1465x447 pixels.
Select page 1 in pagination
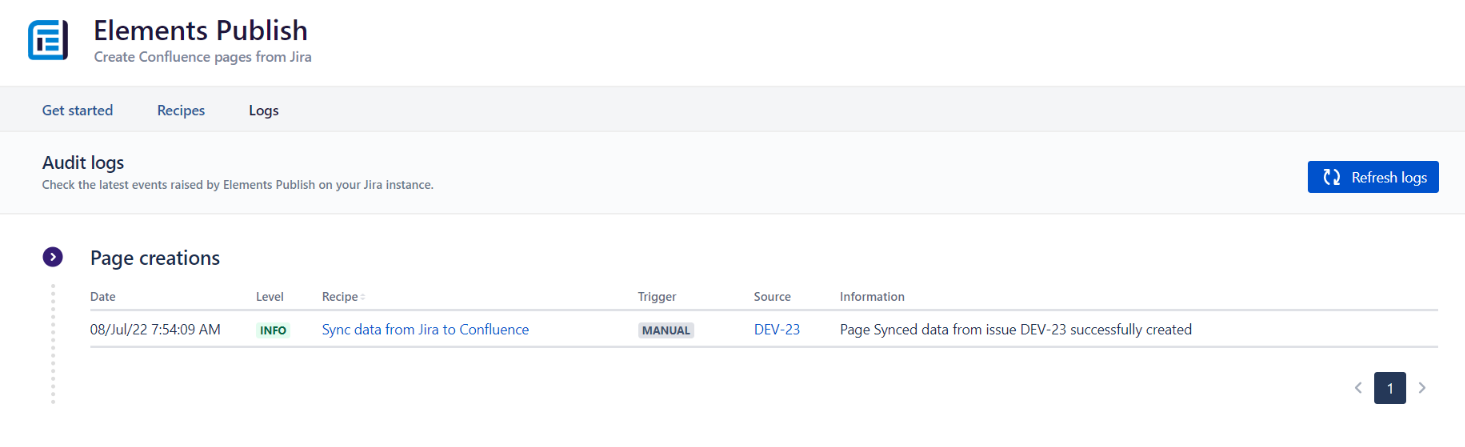click(x=1390, y=388)
